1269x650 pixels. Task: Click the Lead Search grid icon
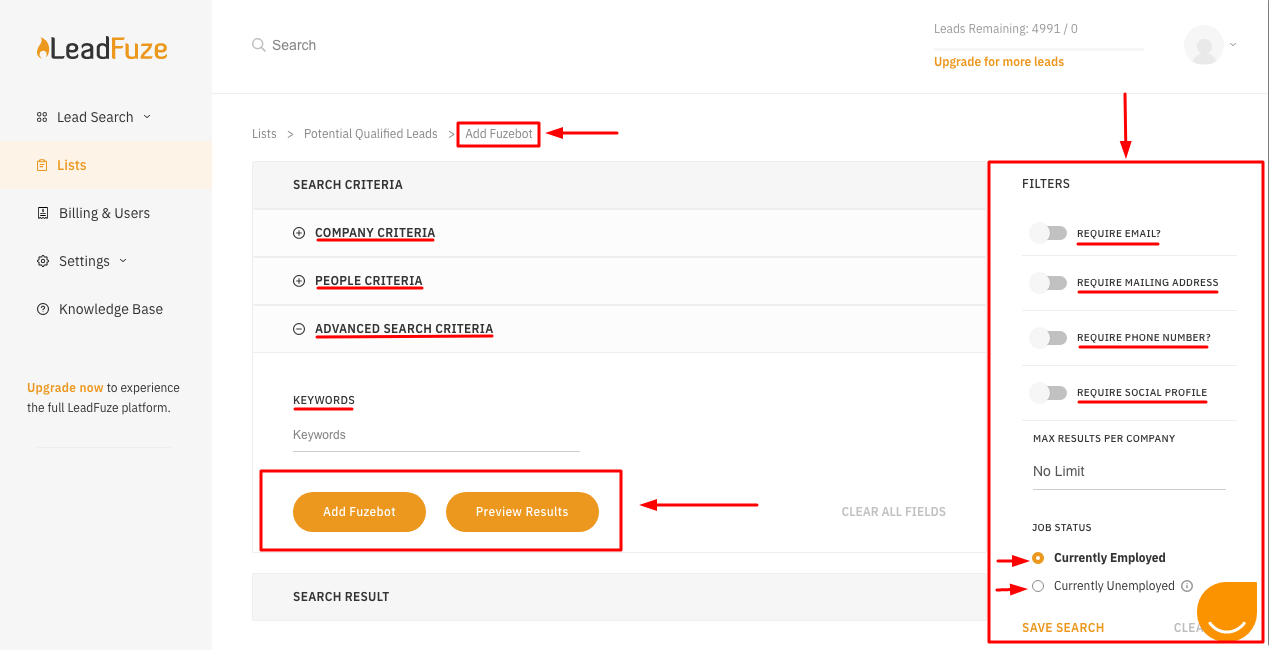(42, 117)
